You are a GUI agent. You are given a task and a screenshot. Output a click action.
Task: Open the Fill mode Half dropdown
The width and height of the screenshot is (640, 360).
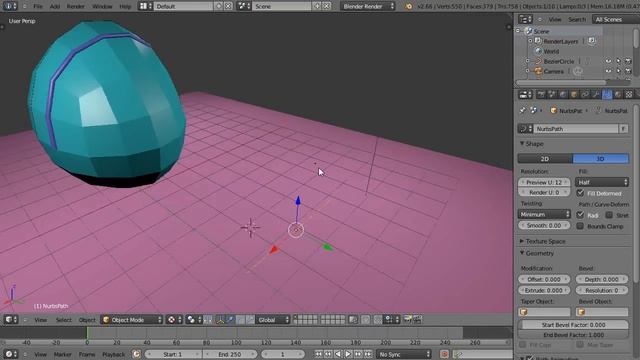pyautogui.click(x=602, y=182)
